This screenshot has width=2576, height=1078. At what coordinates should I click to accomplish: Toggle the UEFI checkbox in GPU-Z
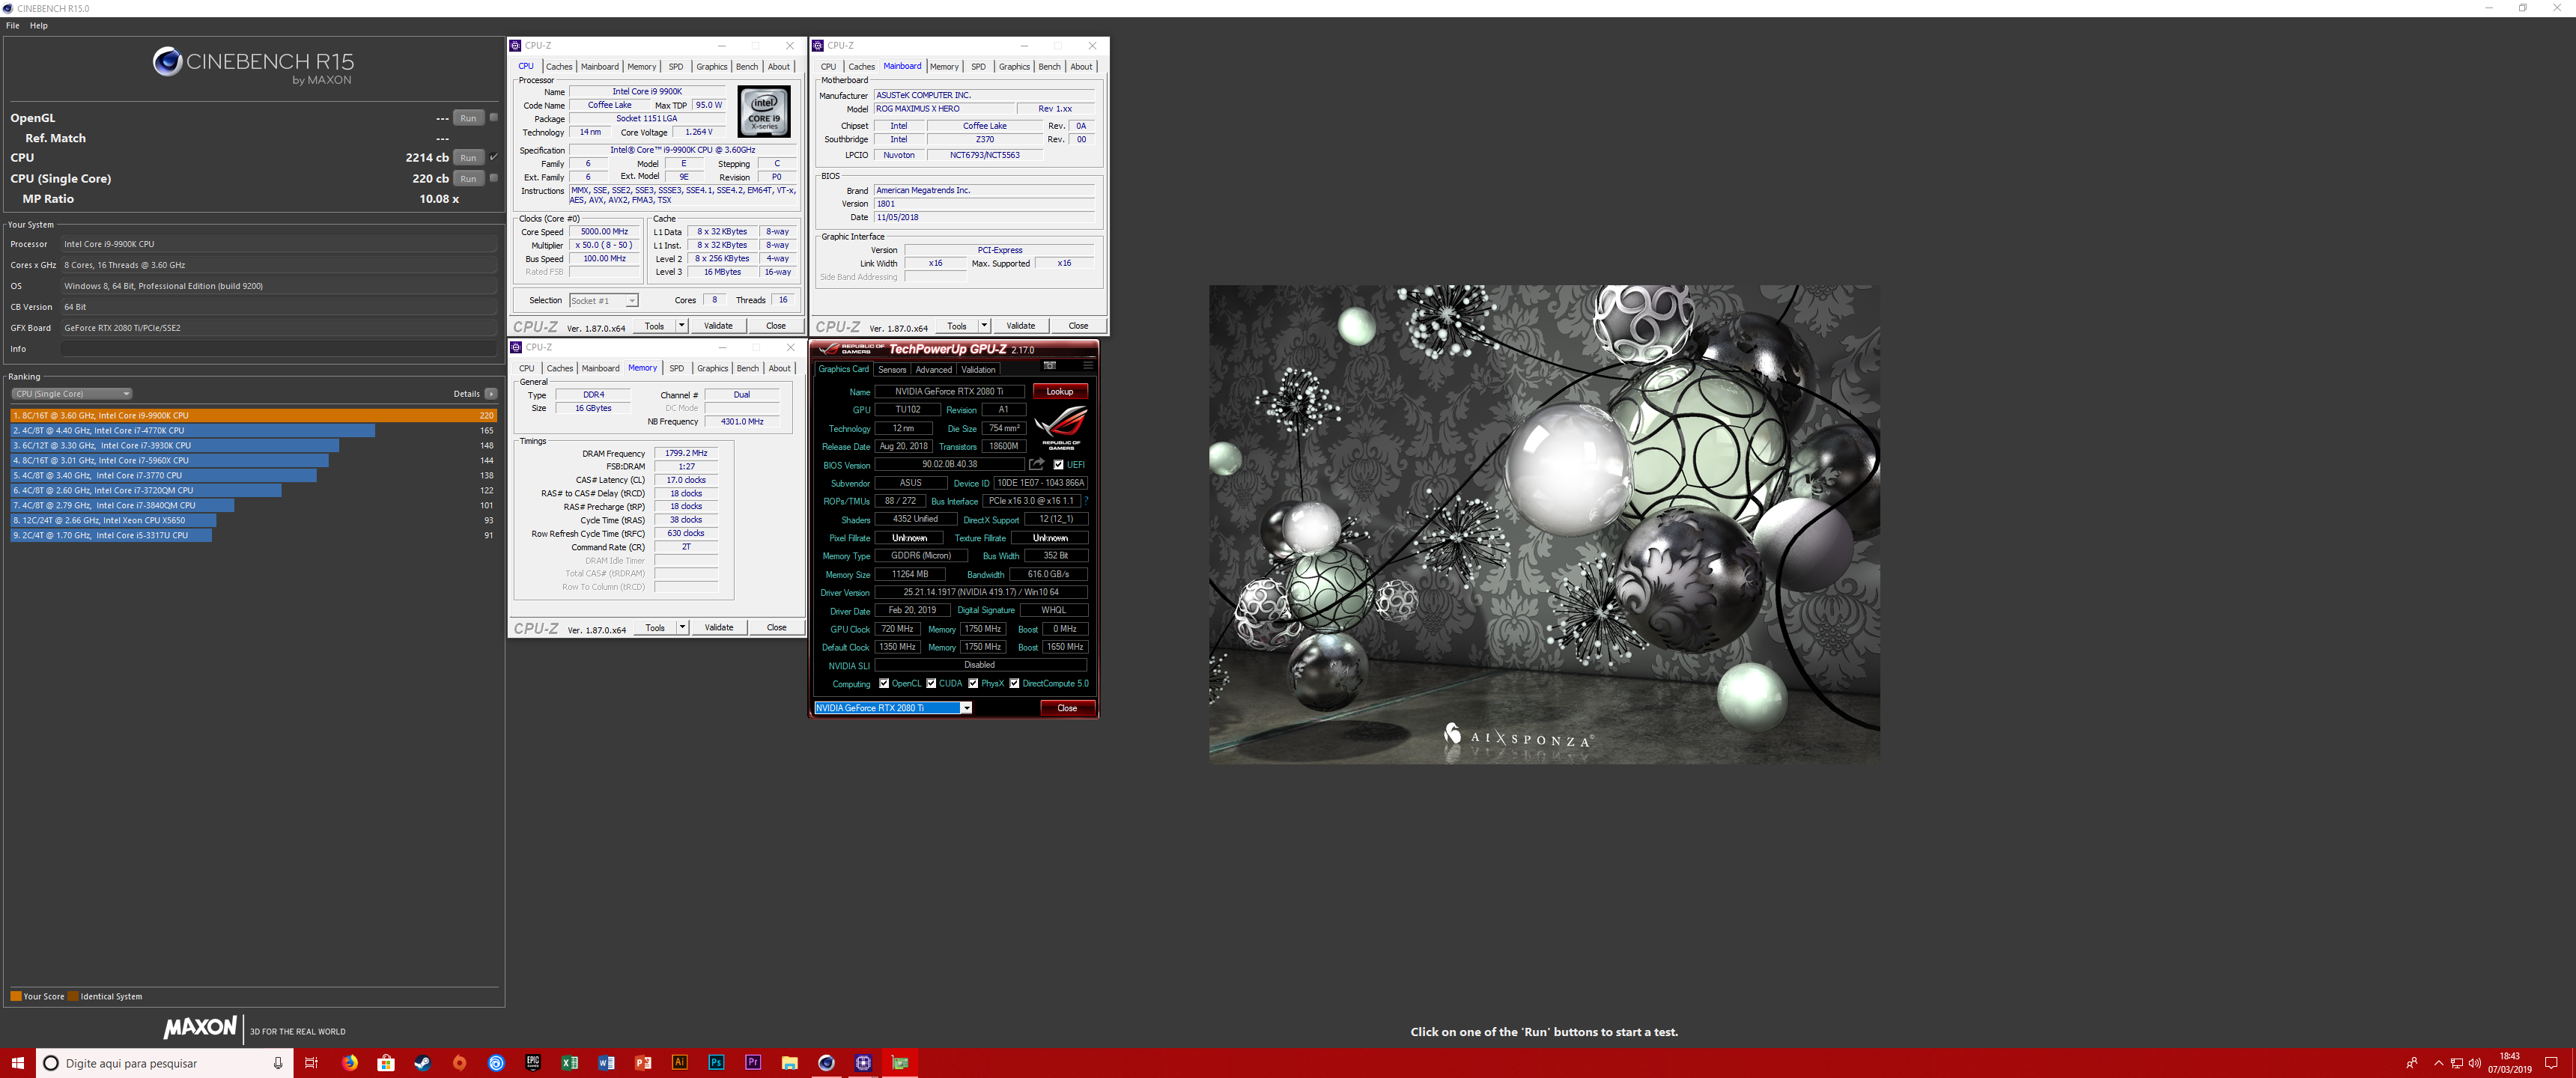(x=1058, y=465)
